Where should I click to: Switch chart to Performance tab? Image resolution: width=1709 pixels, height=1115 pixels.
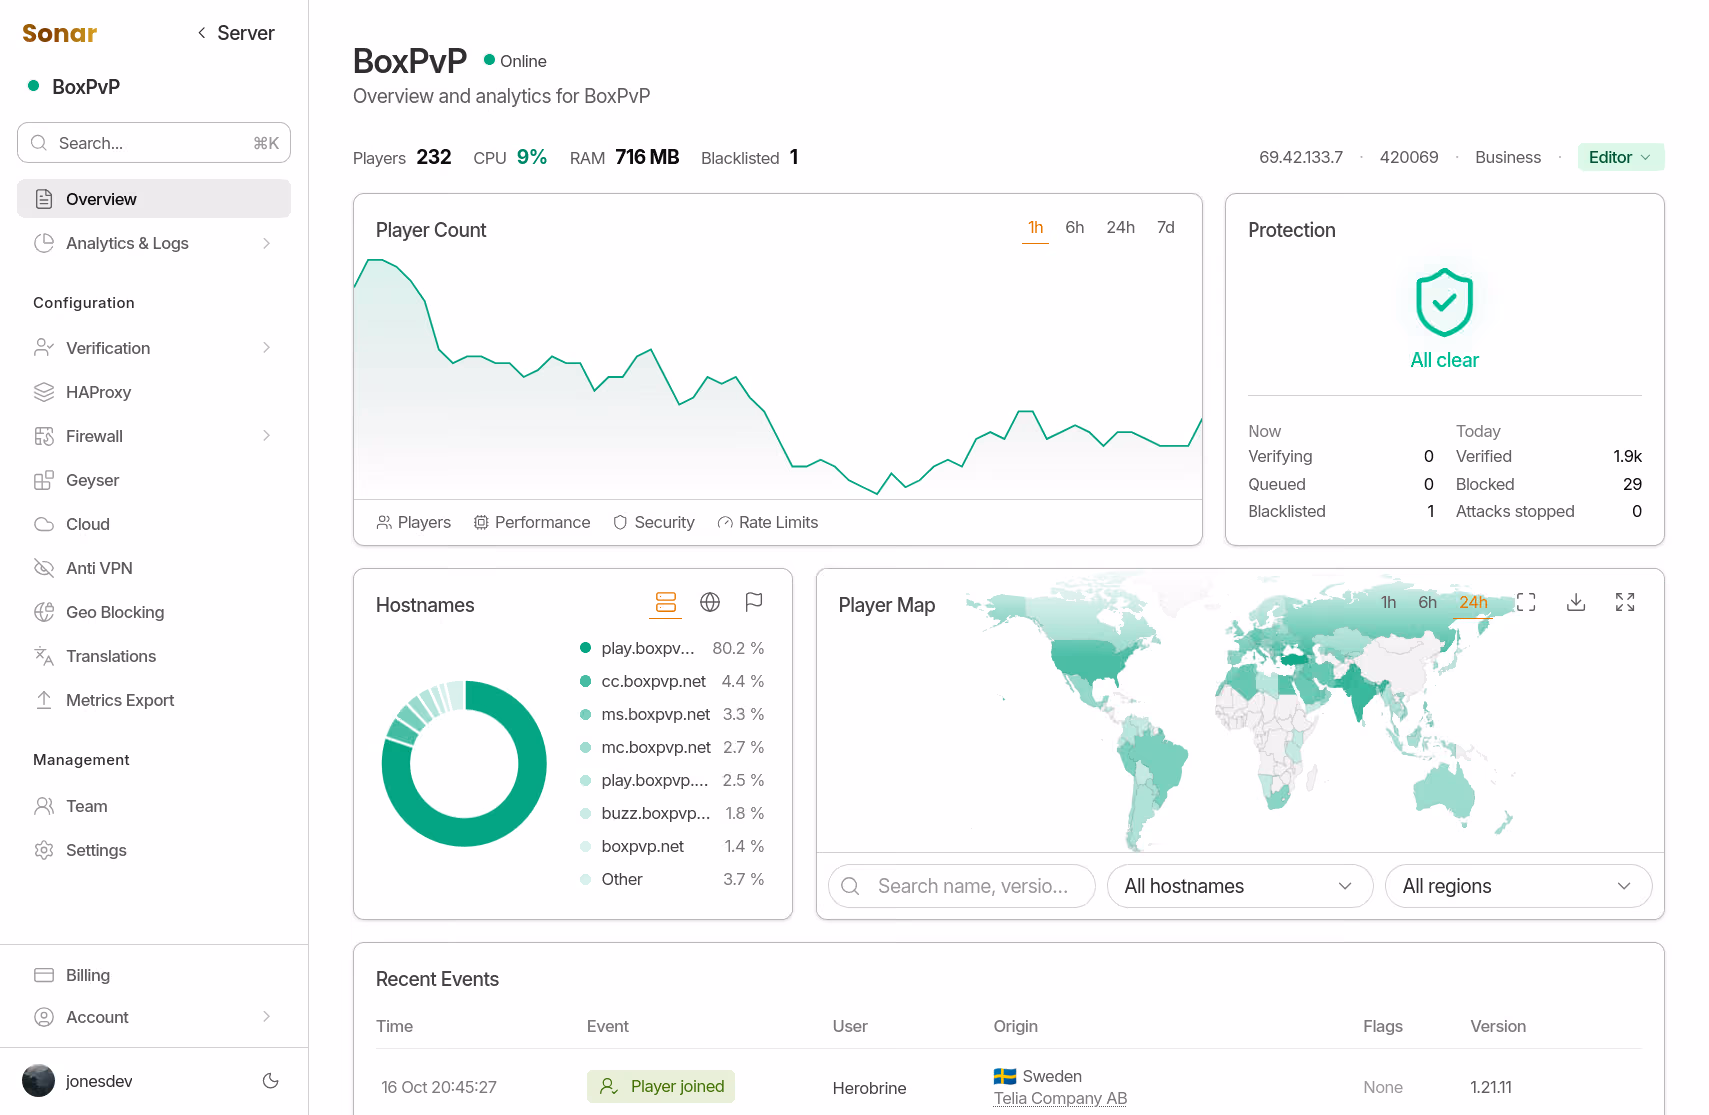532,522
